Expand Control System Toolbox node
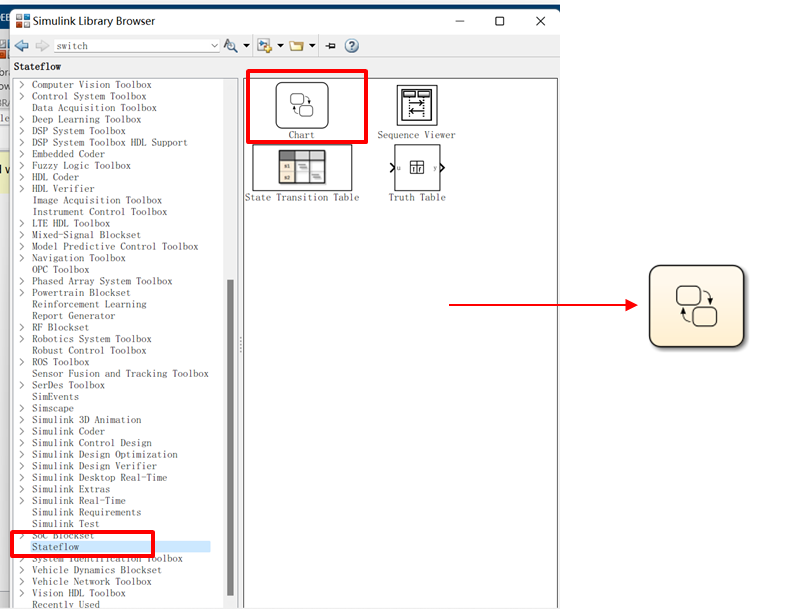Viewport: 810px width, 609px height. click(22, 96)
